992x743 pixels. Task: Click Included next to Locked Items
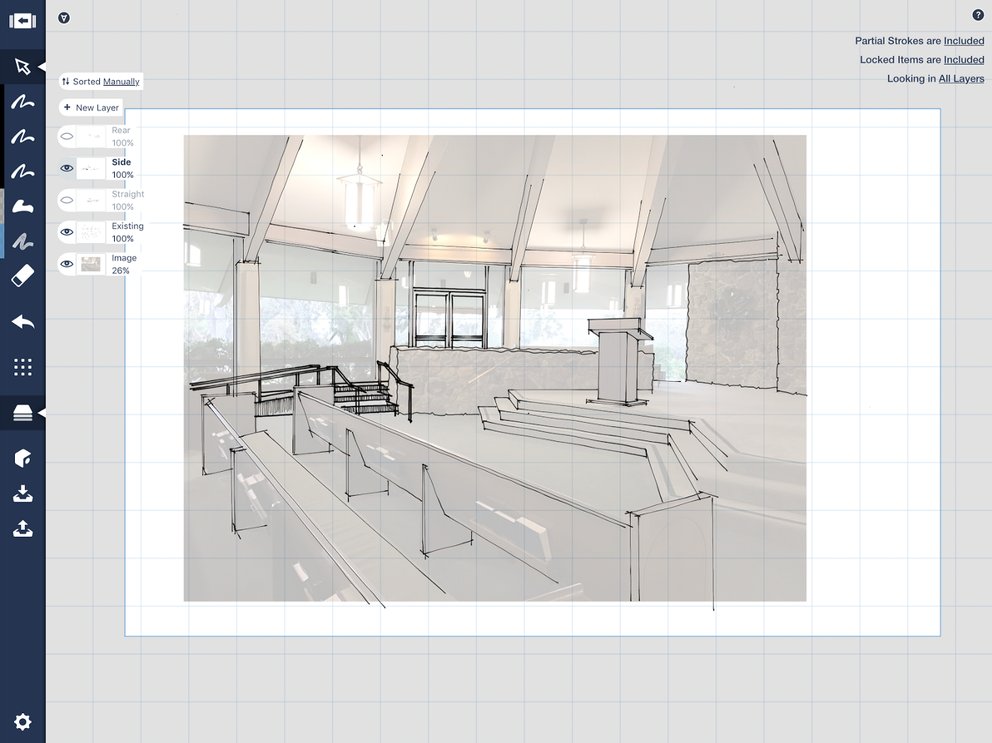click(x=964, y=59)
